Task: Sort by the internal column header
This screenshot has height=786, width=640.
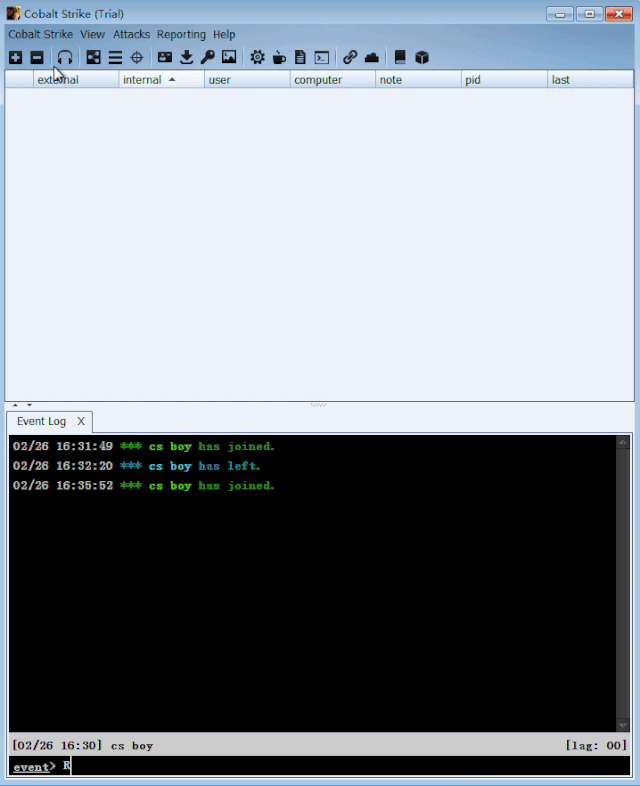Action: coord(161,80)
